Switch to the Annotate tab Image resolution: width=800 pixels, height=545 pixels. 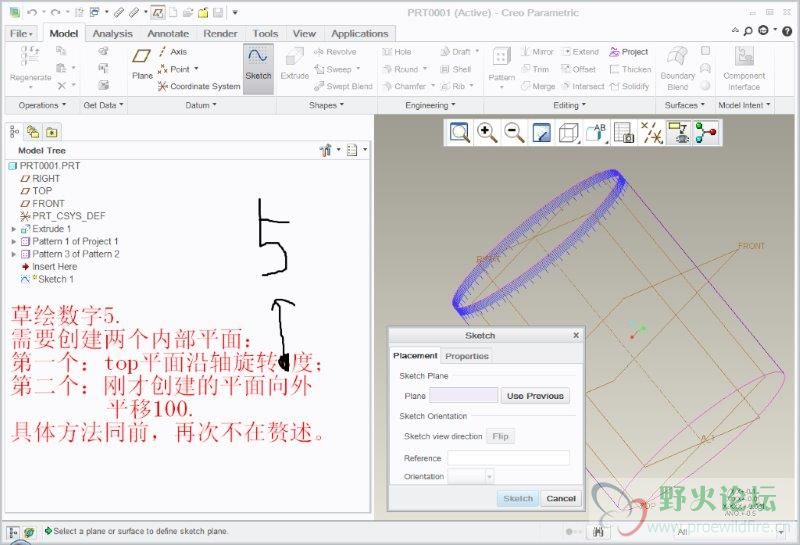pyautogui.click(x=168, y=34)
